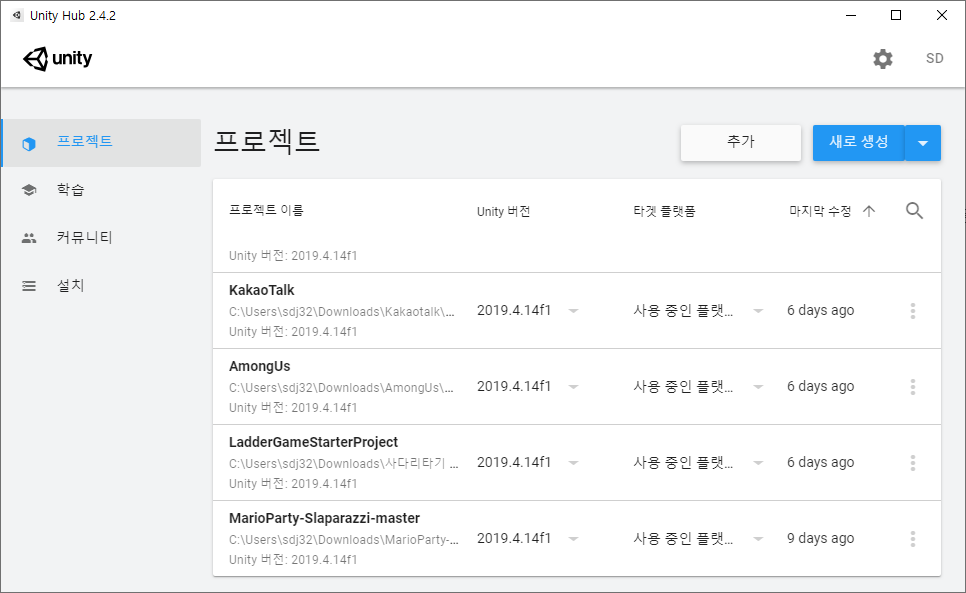The height and width of the screenshot is (593, 966).
Task: Click the AmongUs project path text
Action: point(341,387)
